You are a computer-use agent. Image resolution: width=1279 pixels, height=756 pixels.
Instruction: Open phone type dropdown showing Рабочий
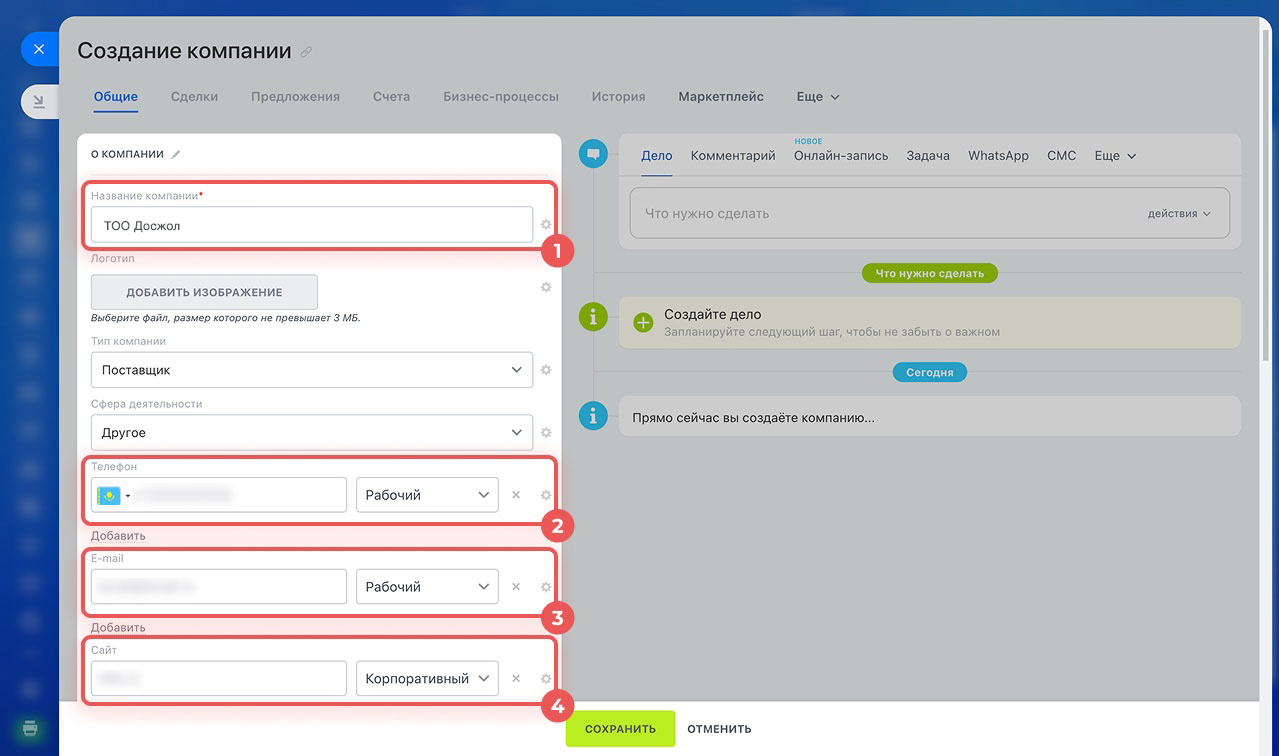427,495
